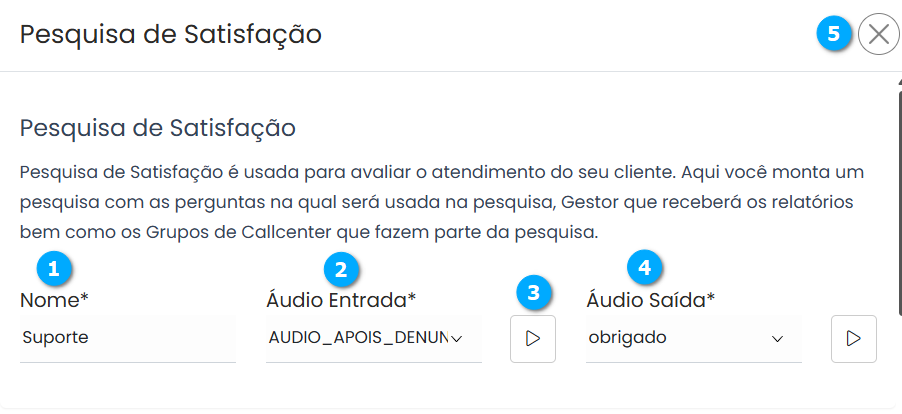
Task: Click the dialog header title Pesquisa de Satisfação
Action: click(170, 35)
